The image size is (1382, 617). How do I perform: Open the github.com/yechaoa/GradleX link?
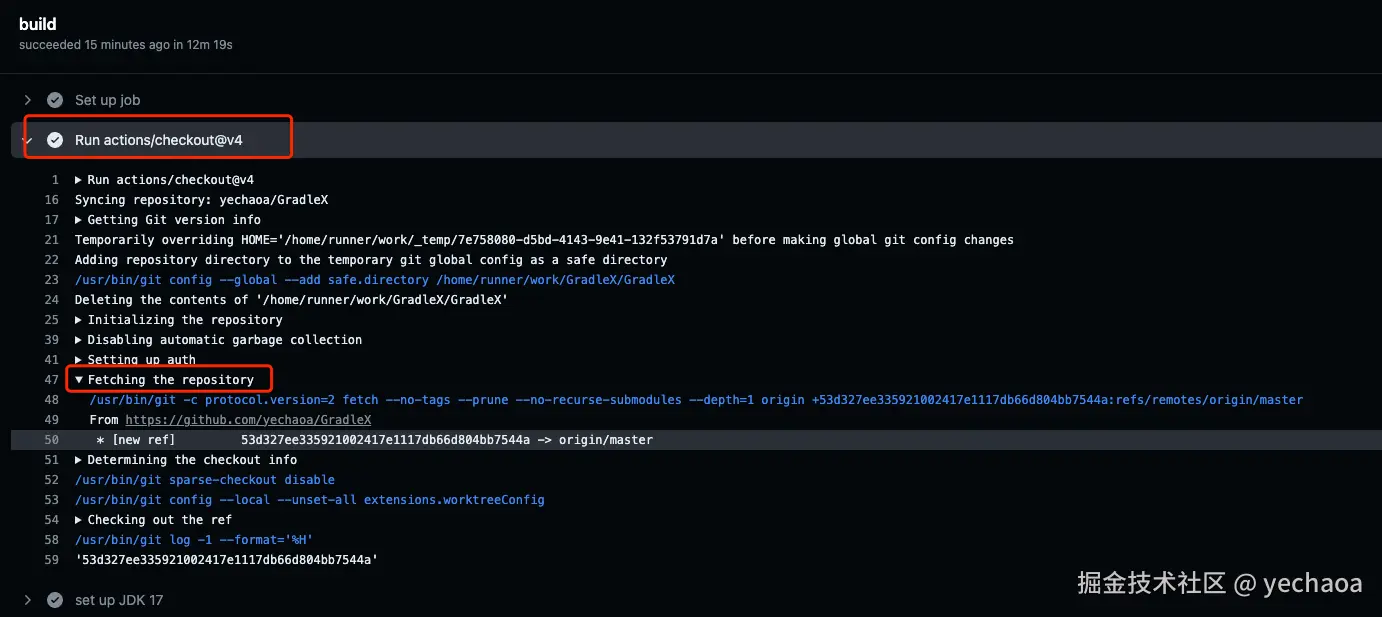[248, 420]
